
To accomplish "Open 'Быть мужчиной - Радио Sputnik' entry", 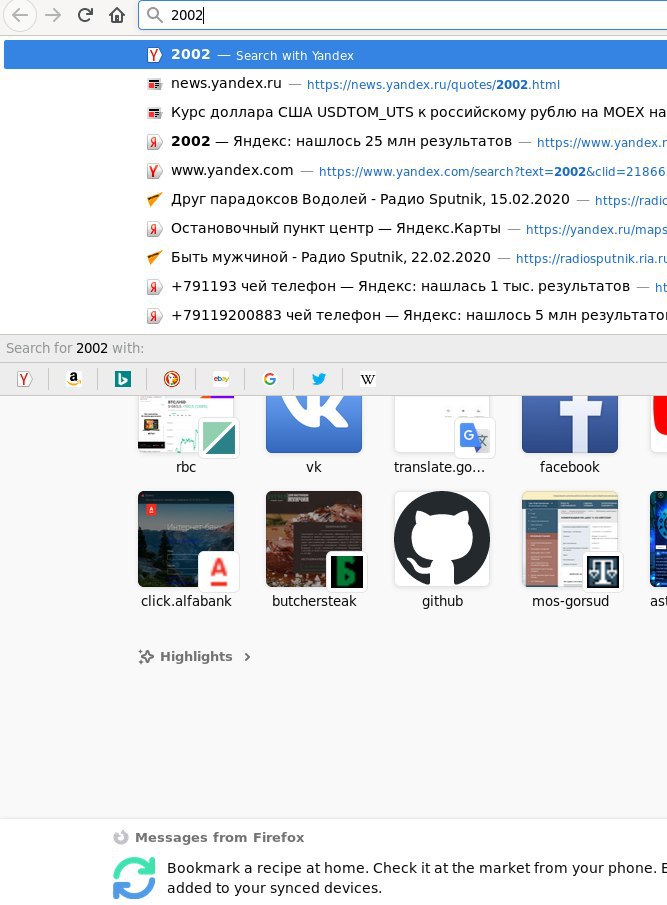I will [335, 257].
